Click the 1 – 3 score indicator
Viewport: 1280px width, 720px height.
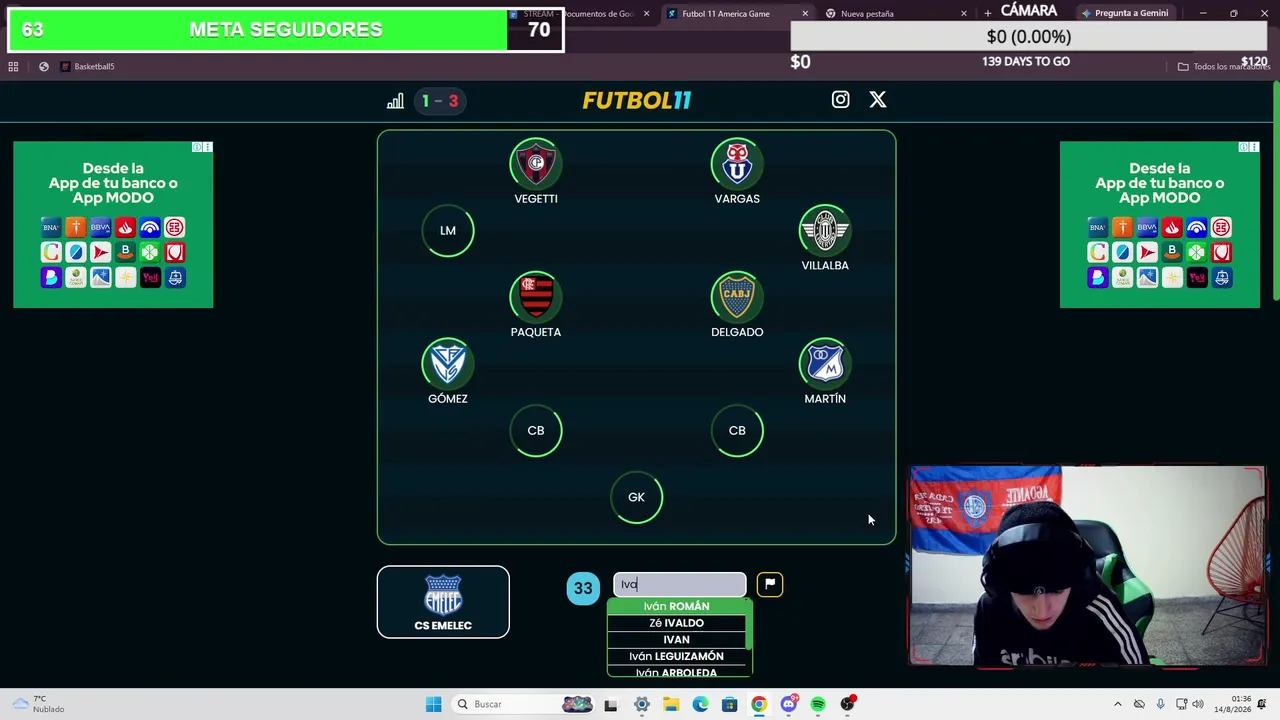[x=439, y=101]
